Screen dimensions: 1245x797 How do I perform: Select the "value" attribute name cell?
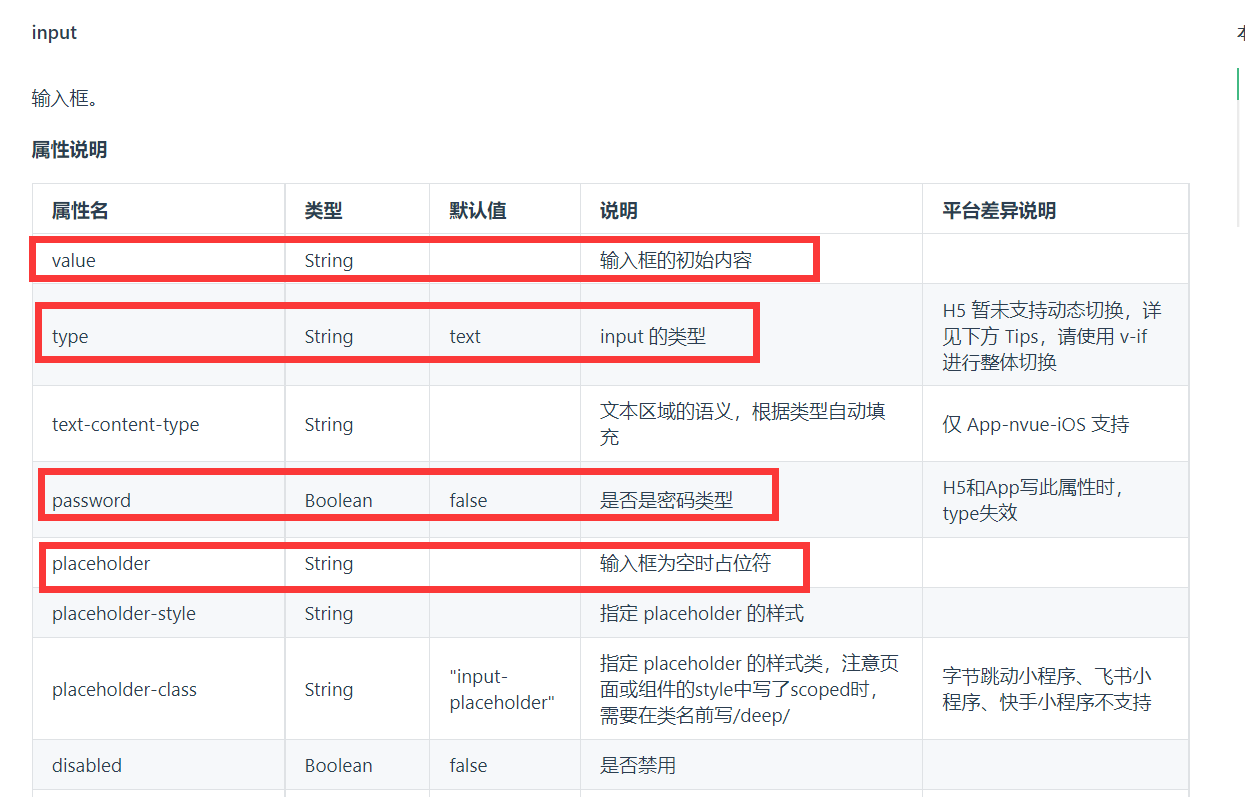point(74,260)
